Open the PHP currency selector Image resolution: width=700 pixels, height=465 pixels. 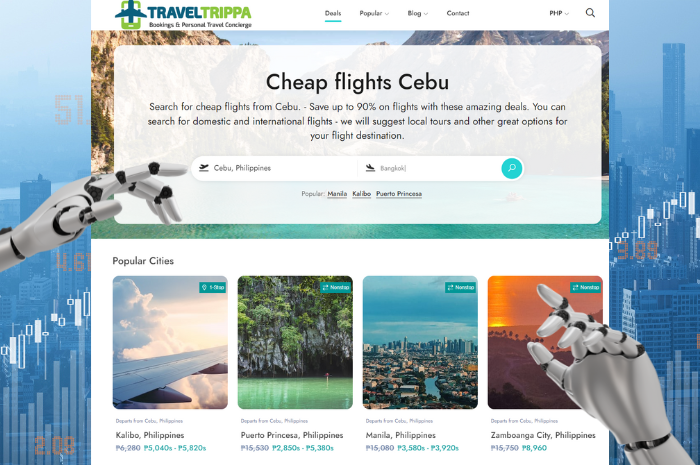pos(559,13)
